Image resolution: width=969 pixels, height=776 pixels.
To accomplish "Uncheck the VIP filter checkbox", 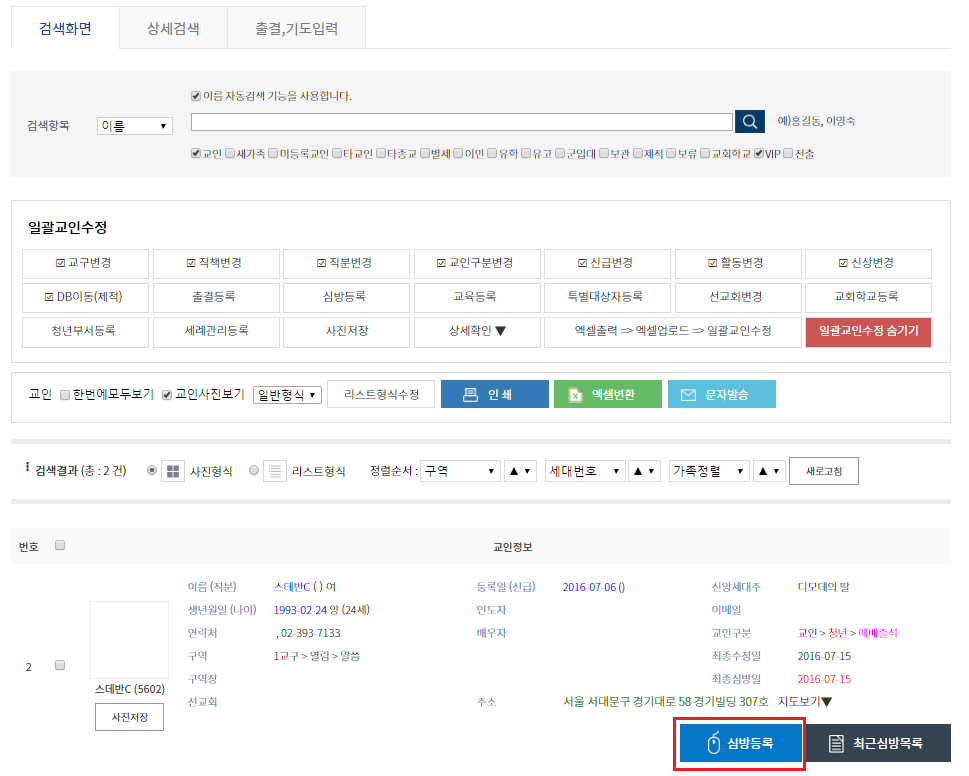I will [759, 154].
